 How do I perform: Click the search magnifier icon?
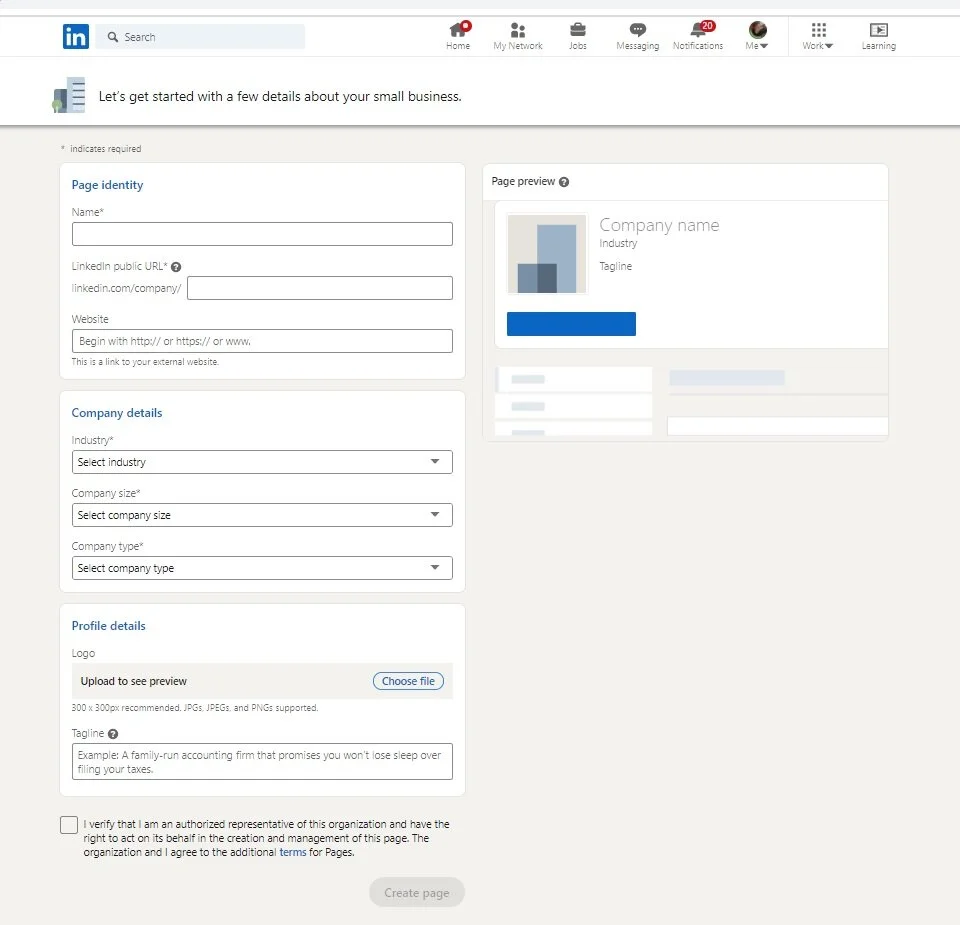click(113, 37)
